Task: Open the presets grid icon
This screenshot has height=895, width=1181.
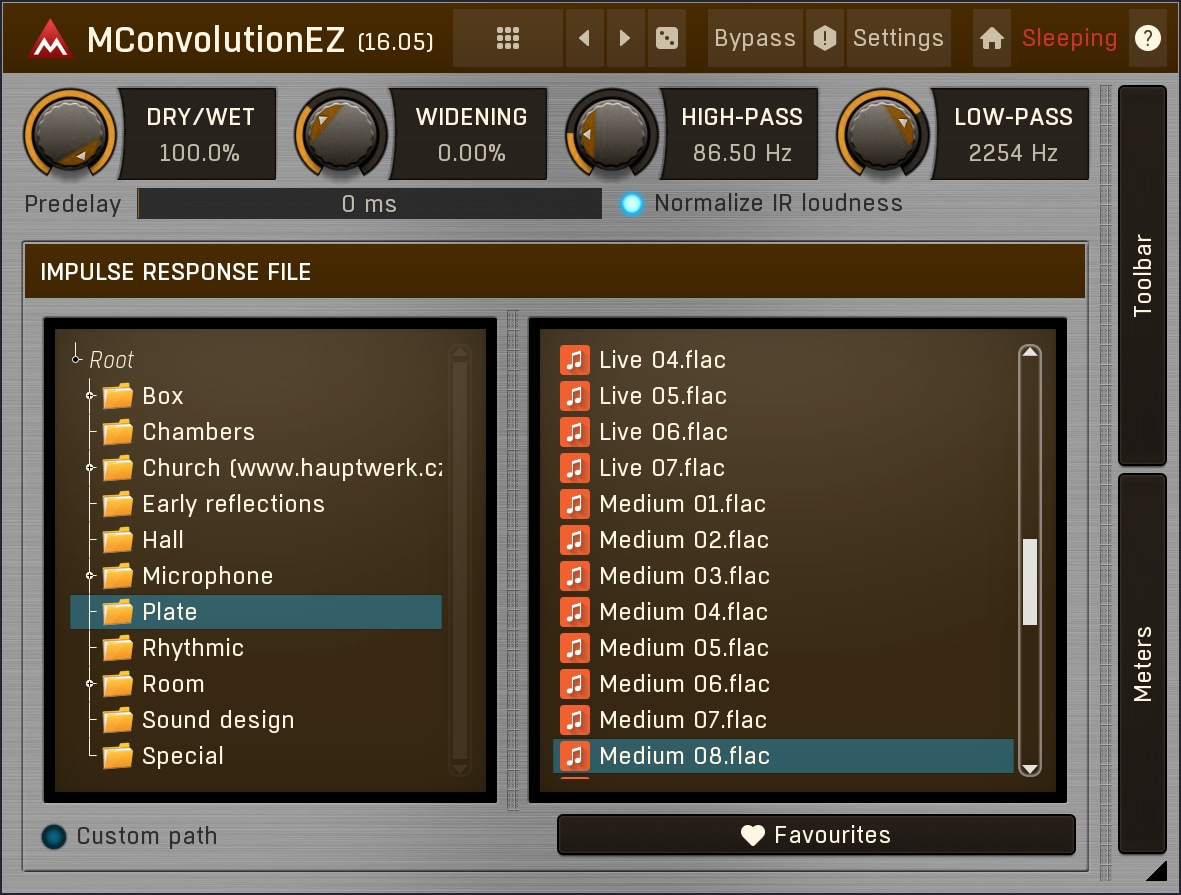Action: (x=508, y=38)
